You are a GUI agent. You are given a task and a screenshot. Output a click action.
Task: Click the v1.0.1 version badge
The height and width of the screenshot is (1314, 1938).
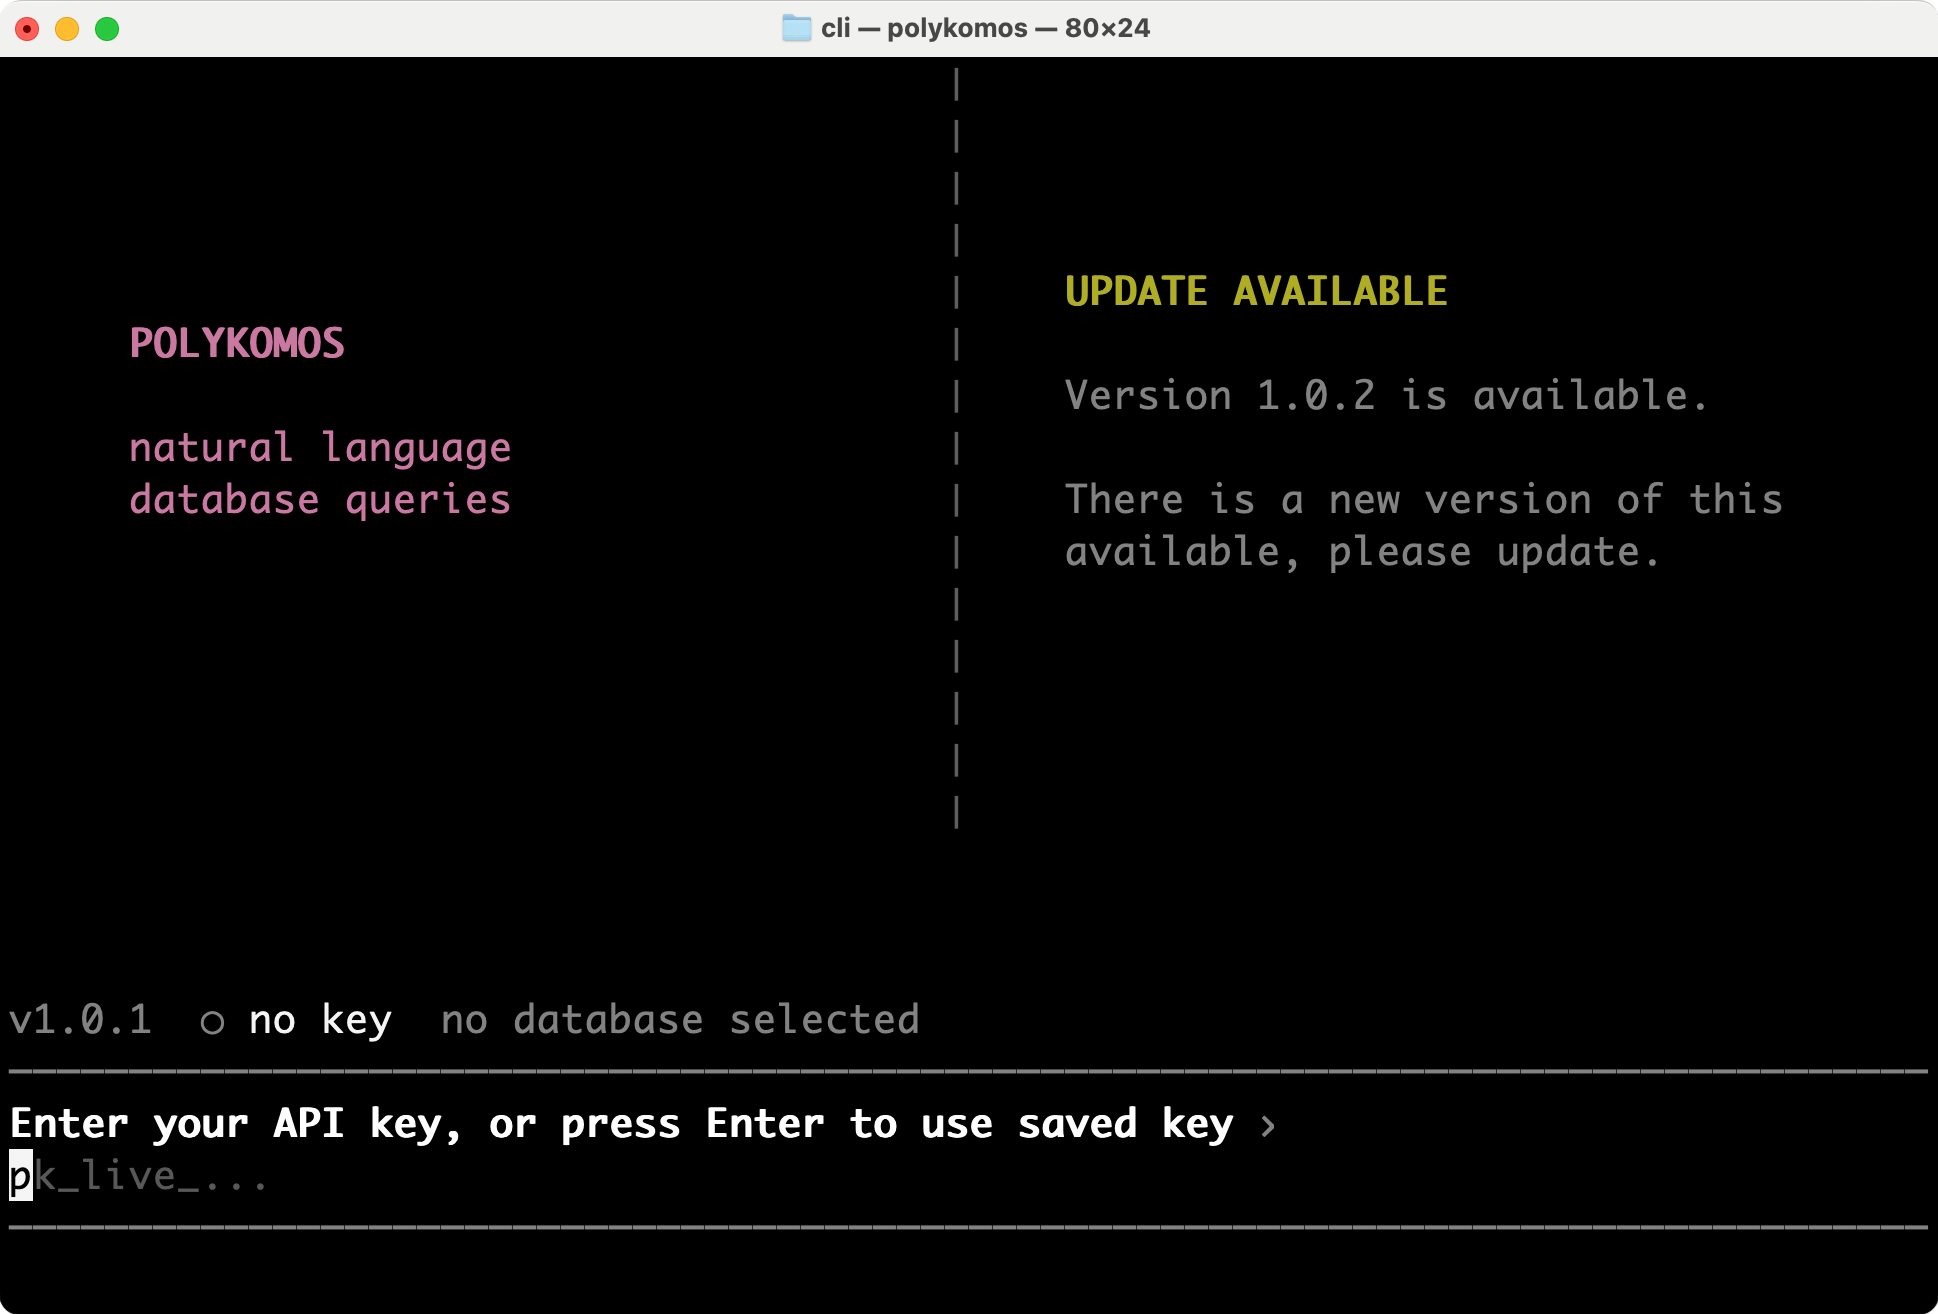click(80, 1021)
